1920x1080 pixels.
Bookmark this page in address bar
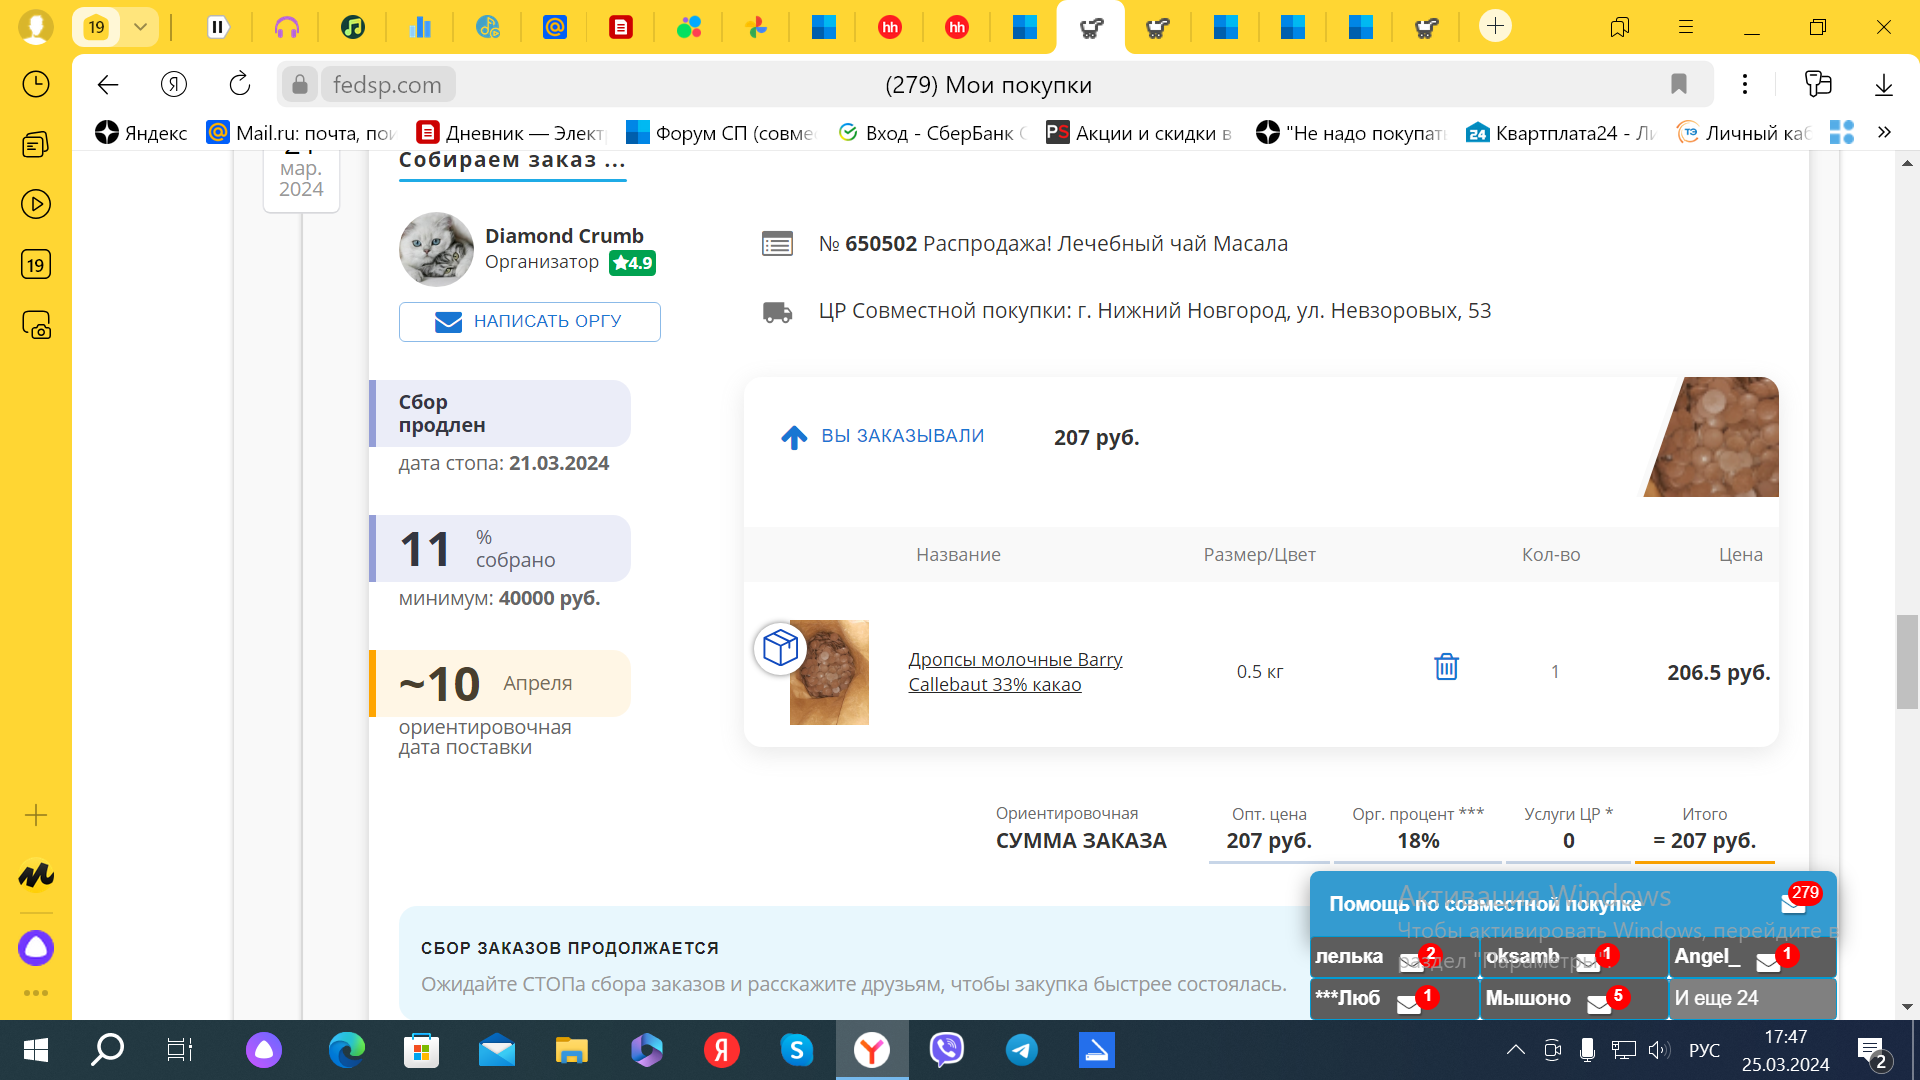(x=1679, y=85)
